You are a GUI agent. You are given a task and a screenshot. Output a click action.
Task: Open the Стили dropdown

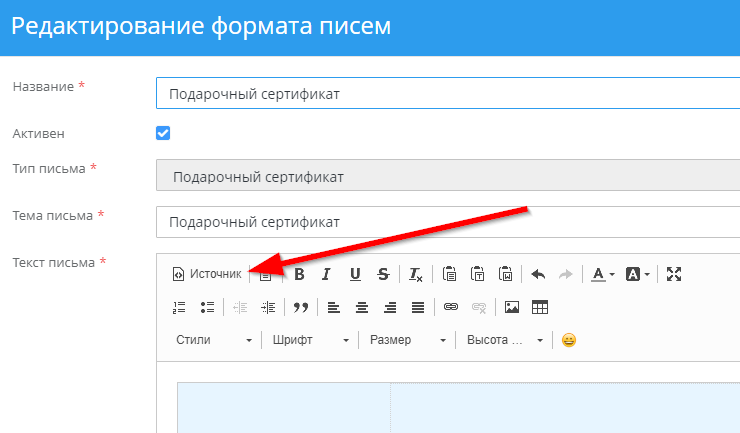click(214, 340)
